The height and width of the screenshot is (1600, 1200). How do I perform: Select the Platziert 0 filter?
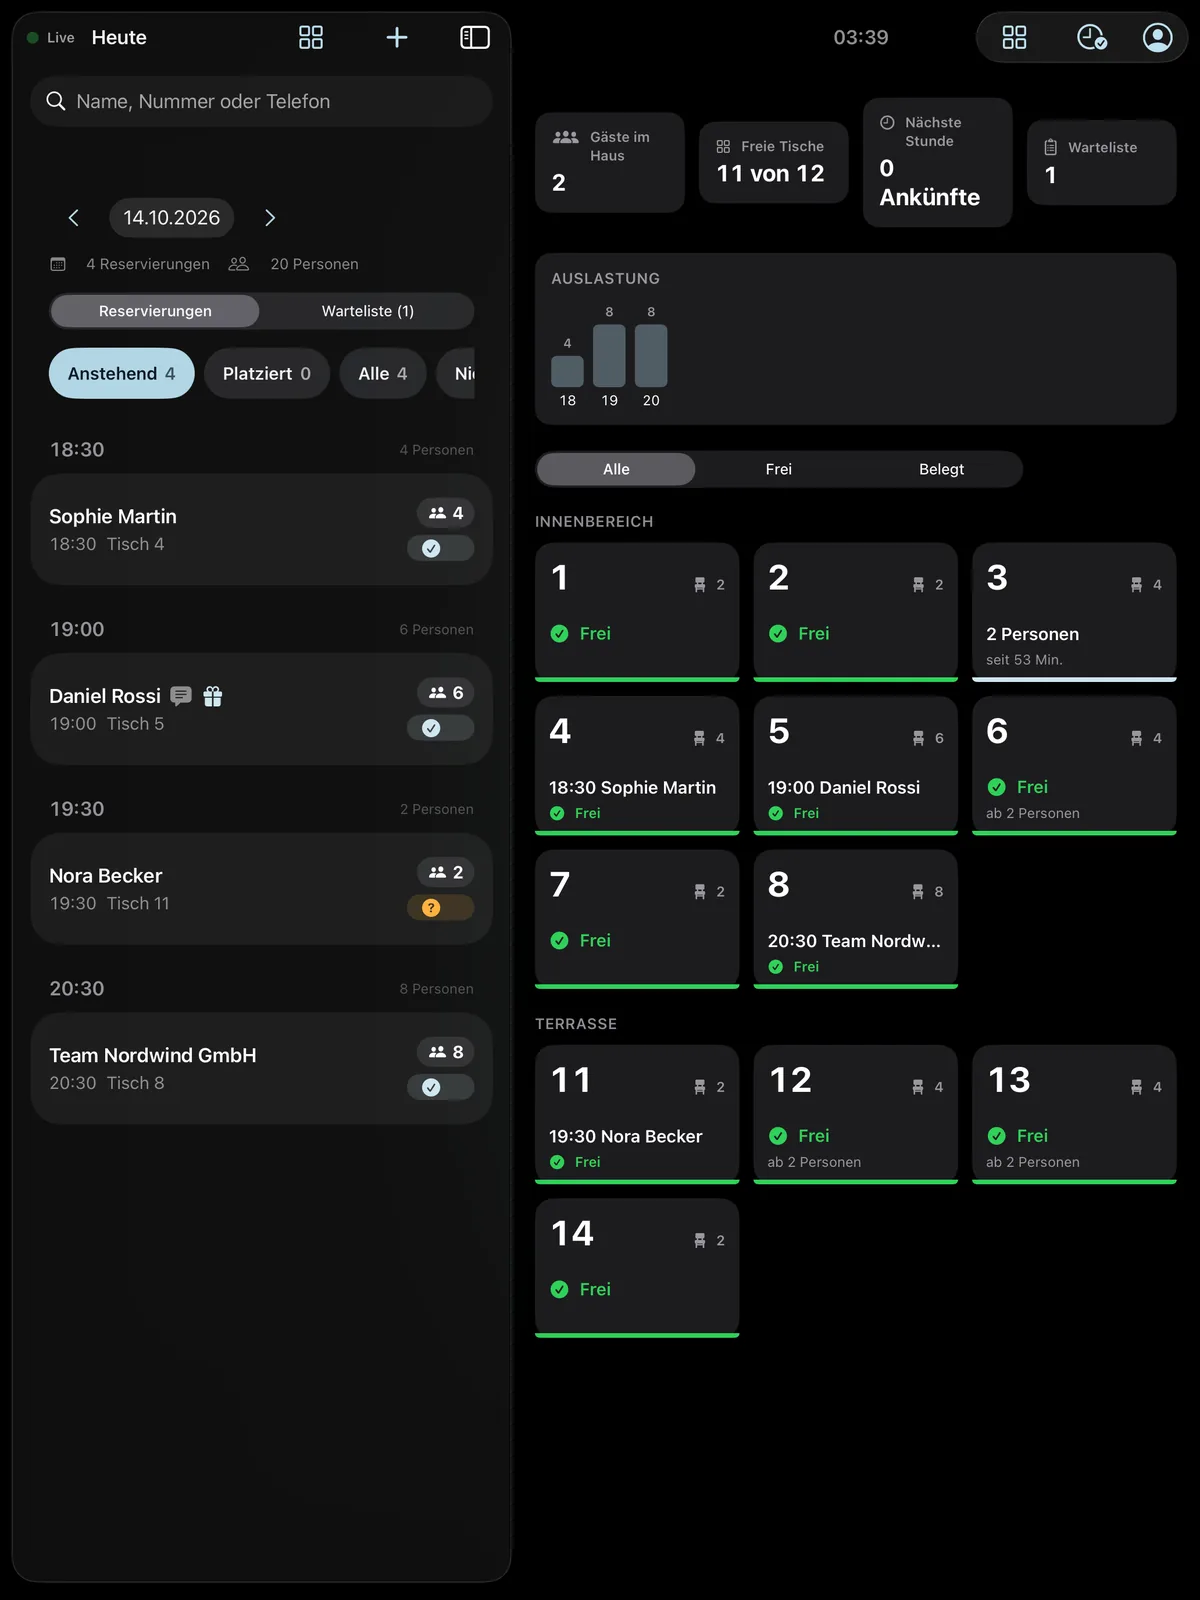click(267, 373)
